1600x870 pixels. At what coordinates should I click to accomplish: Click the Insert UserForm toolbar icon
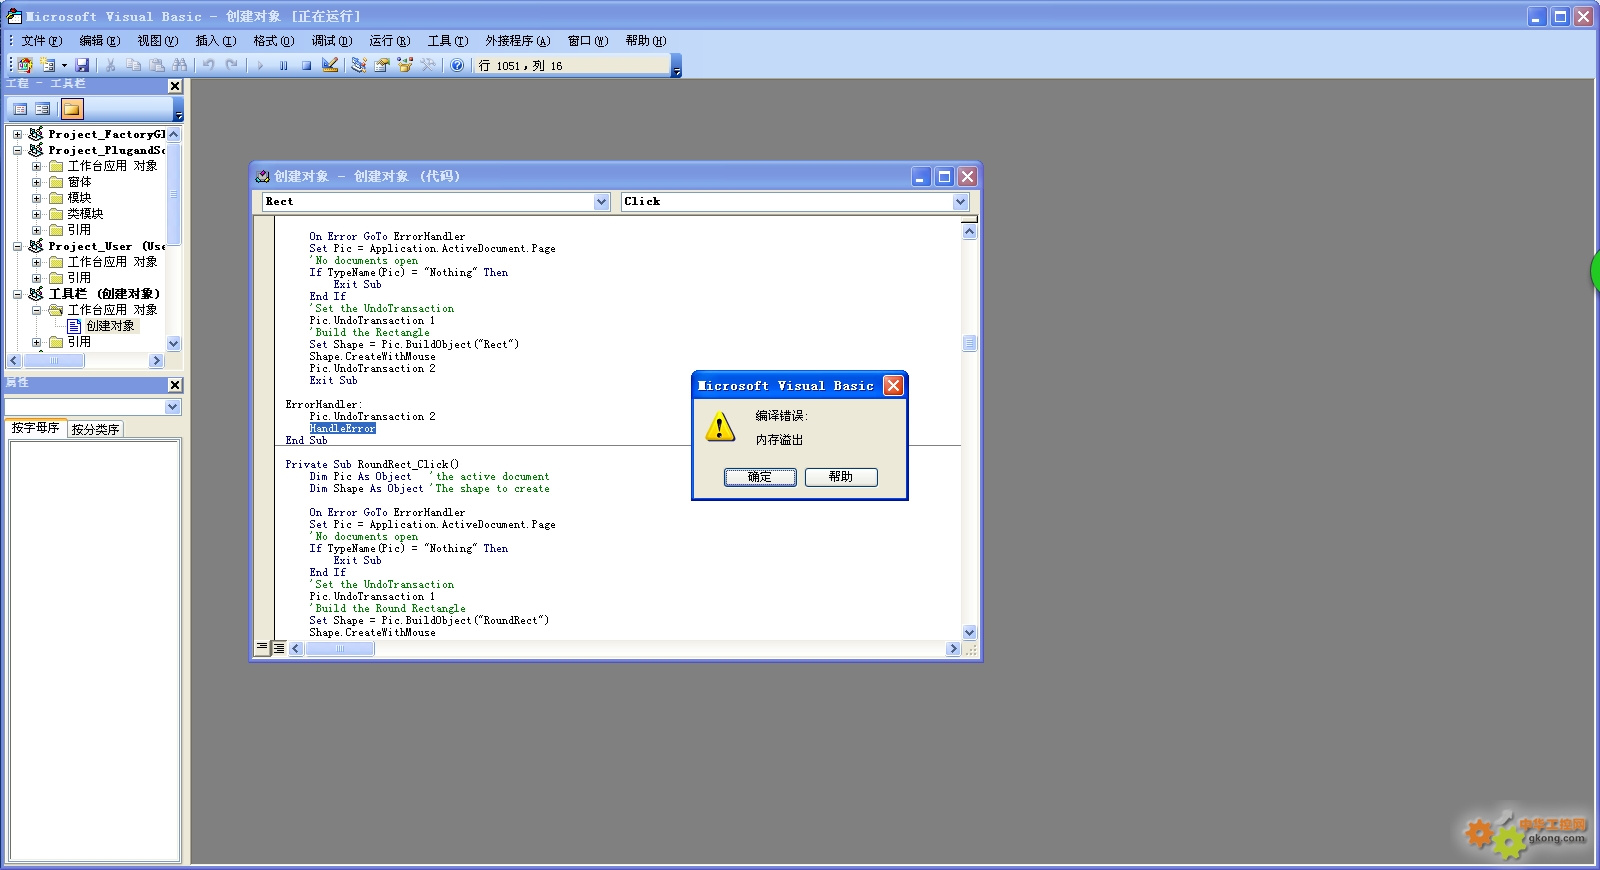tap(47, 65)
